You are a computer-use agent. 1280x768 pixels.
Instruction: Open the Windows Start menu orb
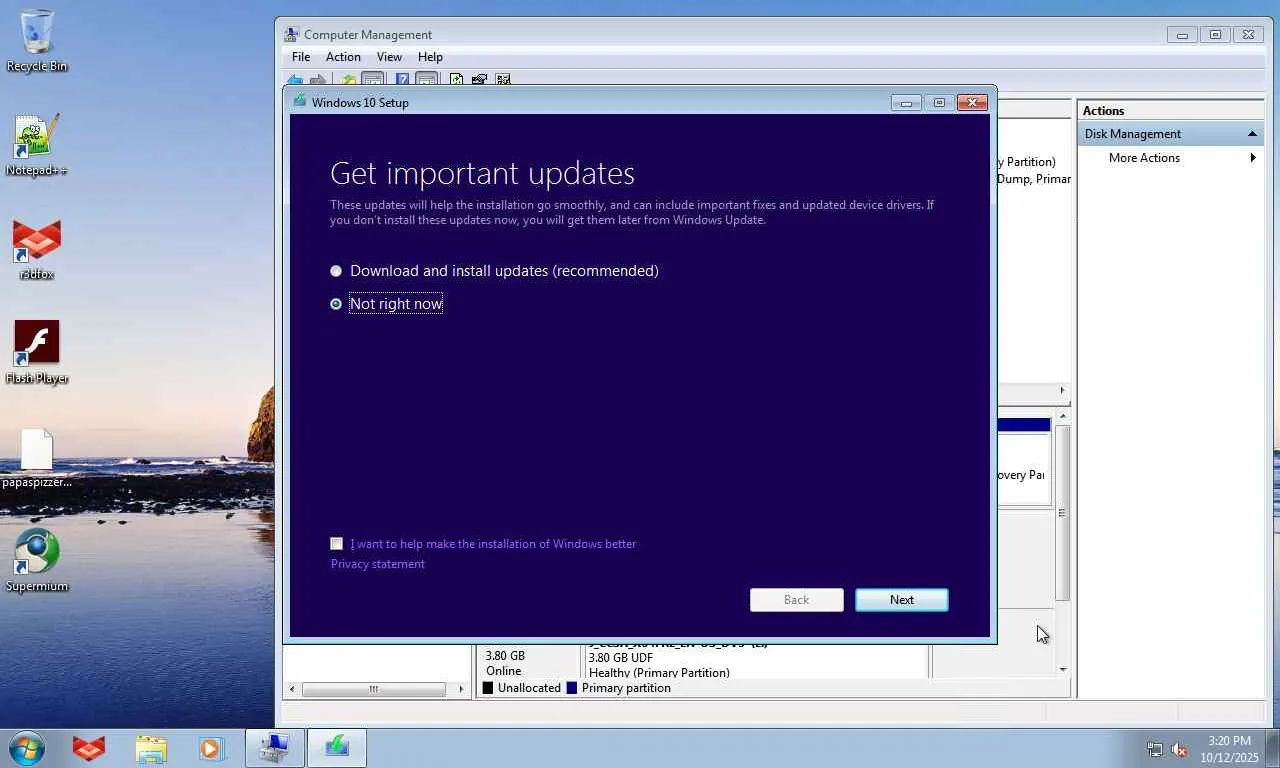[27, 747]
